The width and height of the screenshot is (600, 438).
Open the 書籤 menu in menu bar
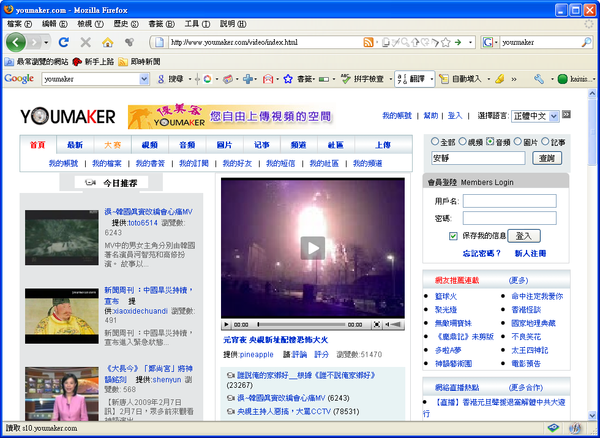(161, 24)
